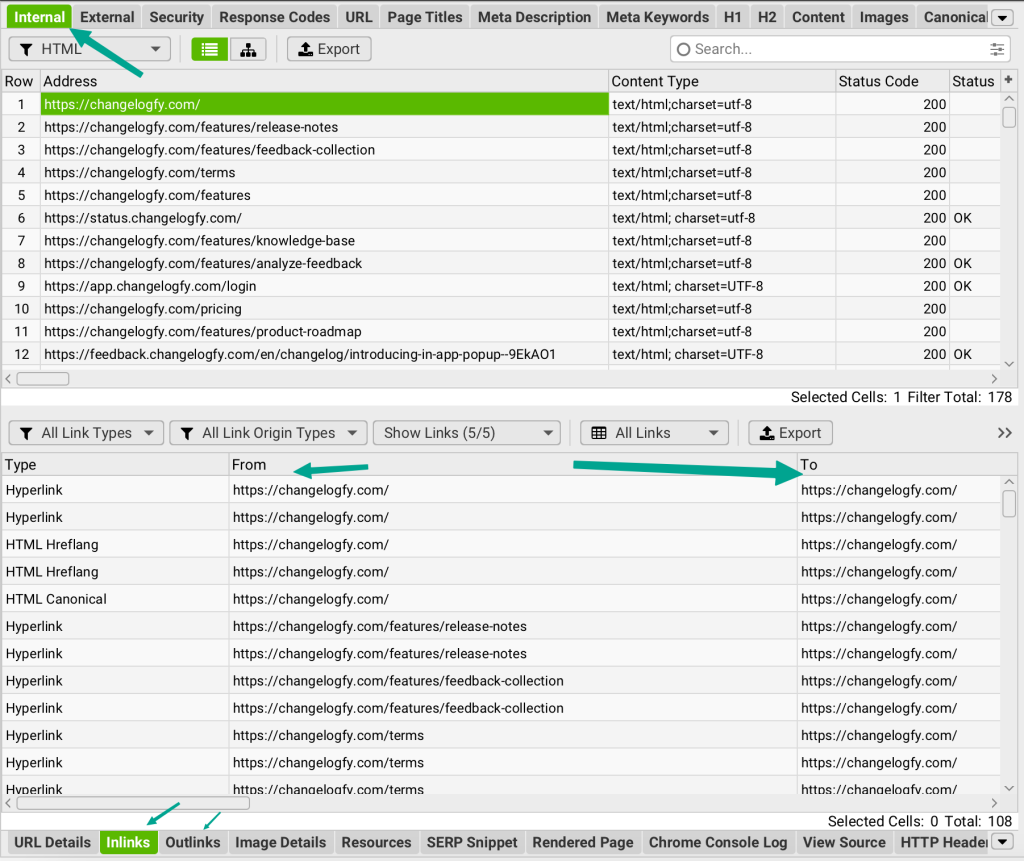Show more top tabs overflow arrow
This screenshot has height=861, width=1024.
click(1002, 18)
